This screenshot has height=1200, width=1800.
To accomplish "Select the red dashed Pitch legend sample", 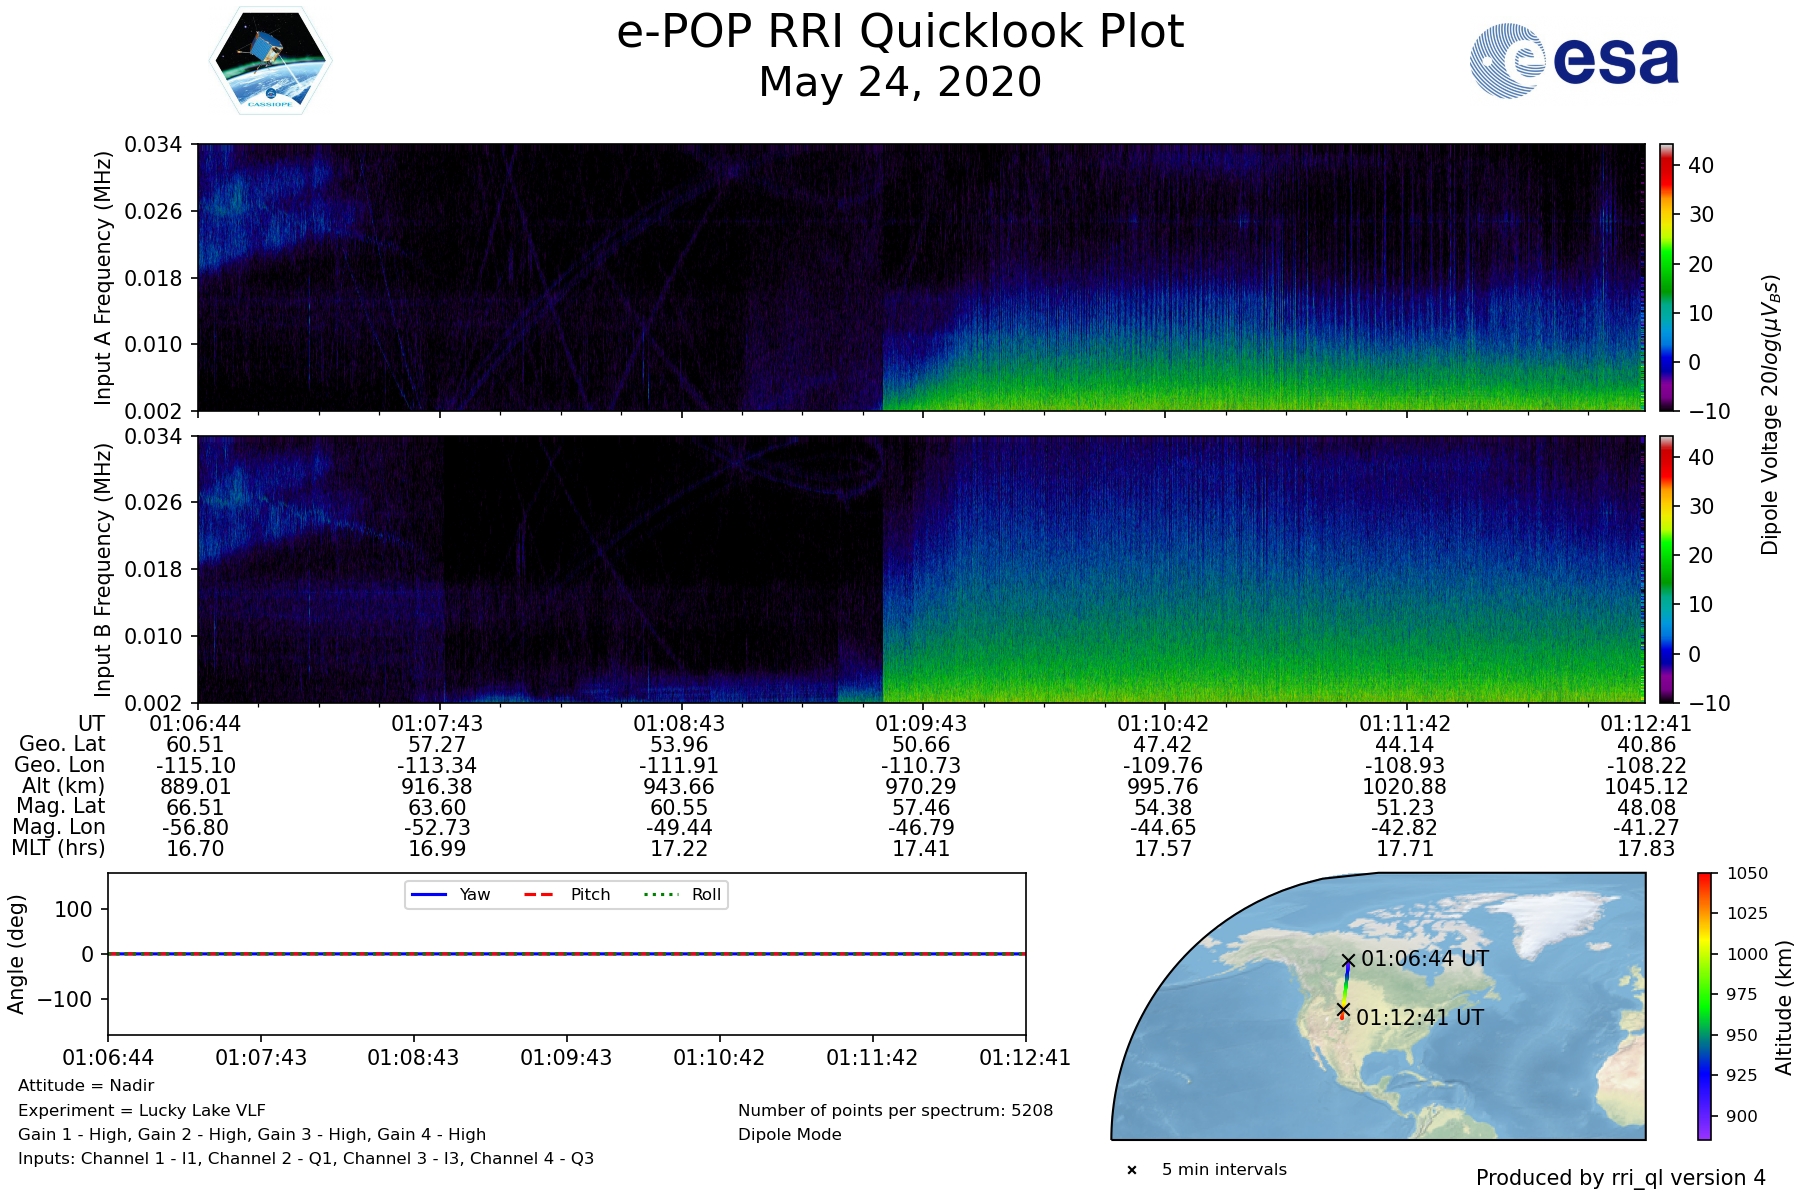I will [539, 895].
